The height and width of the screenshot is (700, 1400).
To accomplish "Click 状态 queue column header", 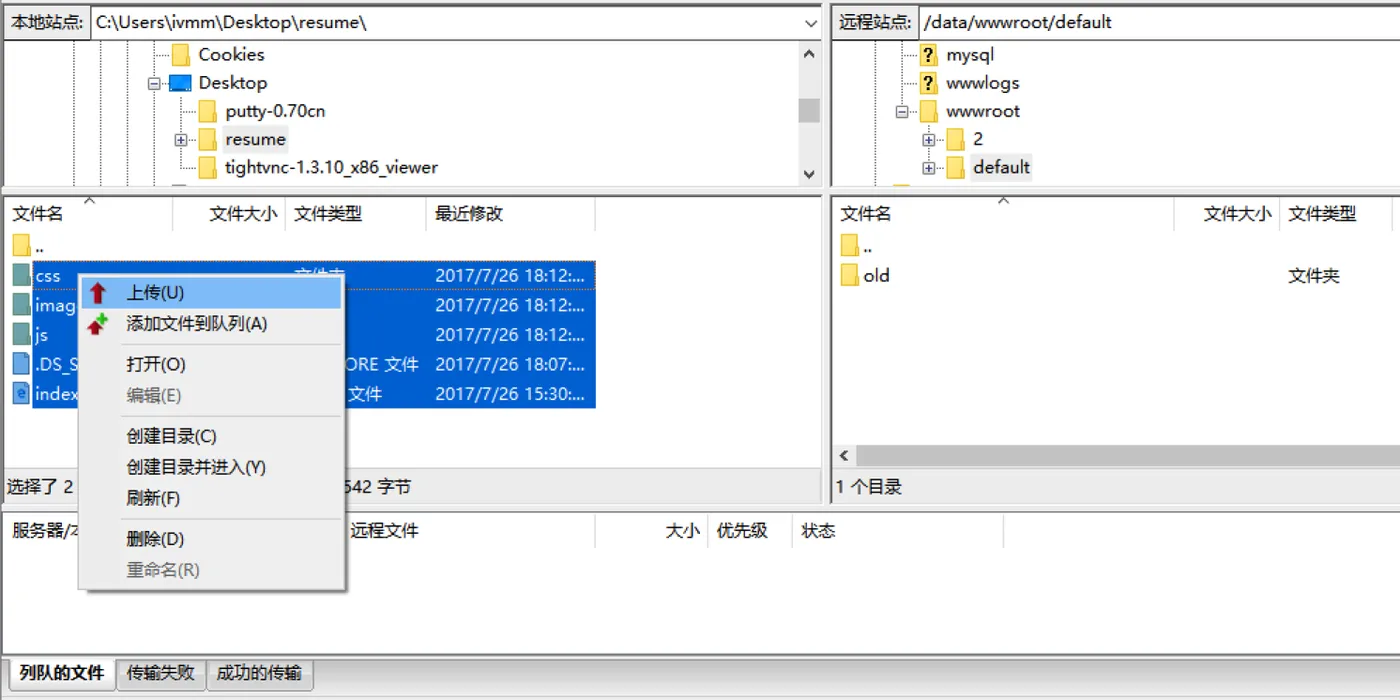I will [818, 531].
